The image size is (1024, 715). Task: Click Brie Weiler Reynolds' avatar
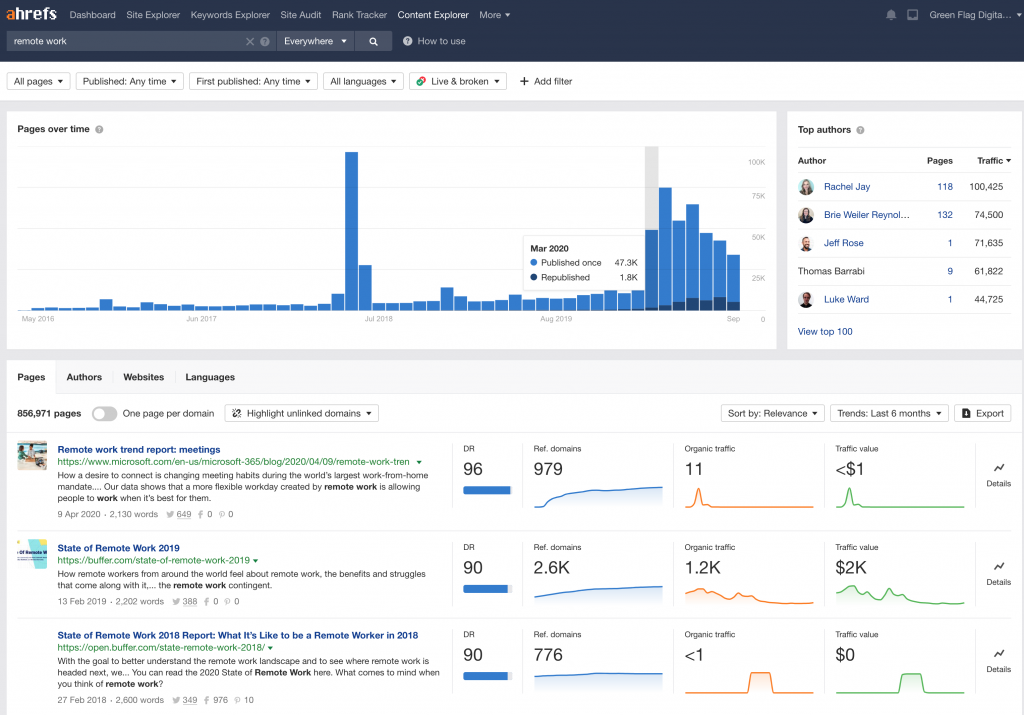tap(807, 215)
